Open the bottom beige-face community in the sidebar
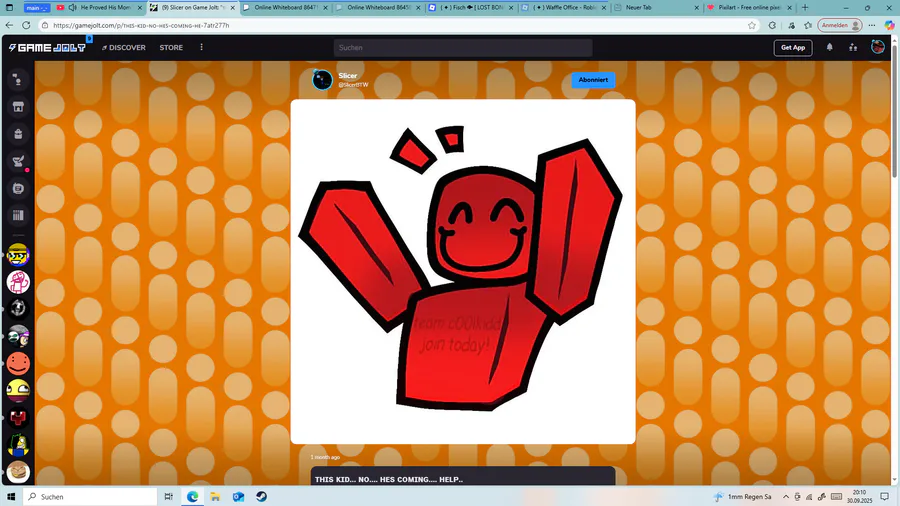Screen dimensions: 900x506 click(18, 472)
